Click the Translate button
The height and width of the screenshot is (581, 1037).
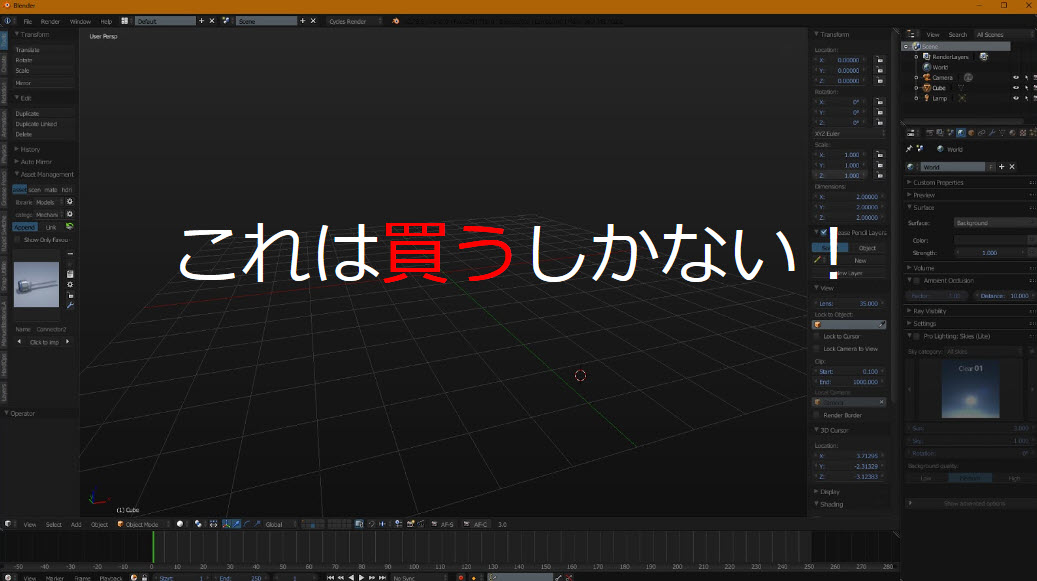tap(44, 50)
